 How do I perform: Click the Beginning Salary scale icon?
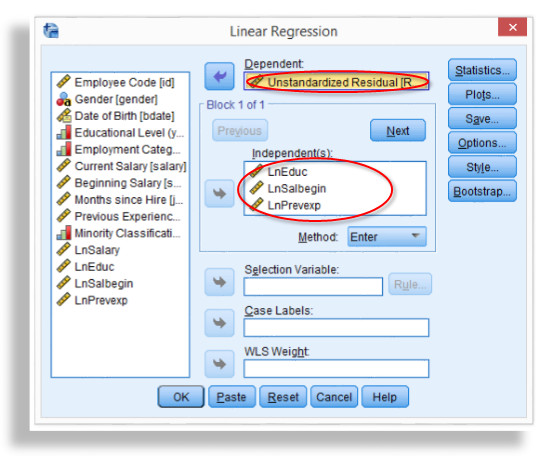click(64, 182)
